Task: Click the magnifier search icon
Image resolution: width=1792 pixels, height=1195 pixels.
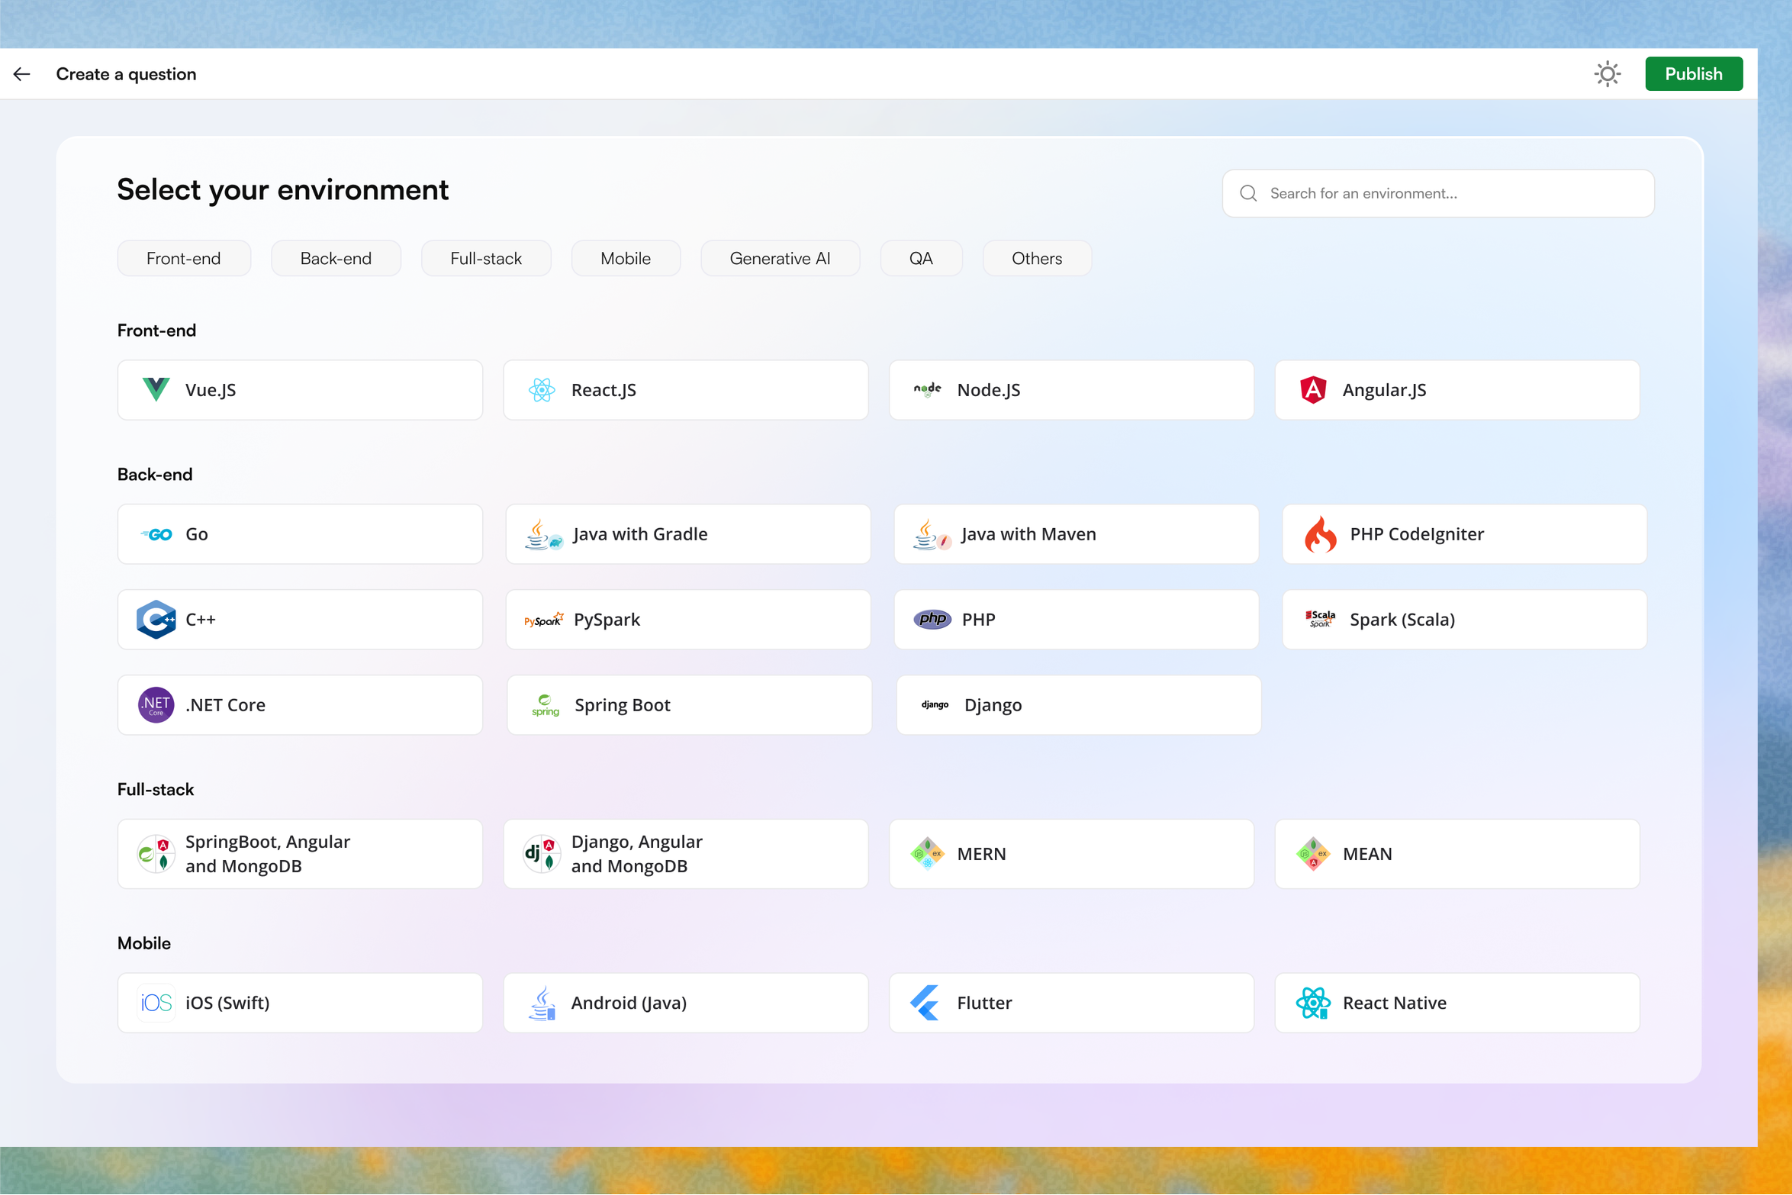Action: point(1248,193)
